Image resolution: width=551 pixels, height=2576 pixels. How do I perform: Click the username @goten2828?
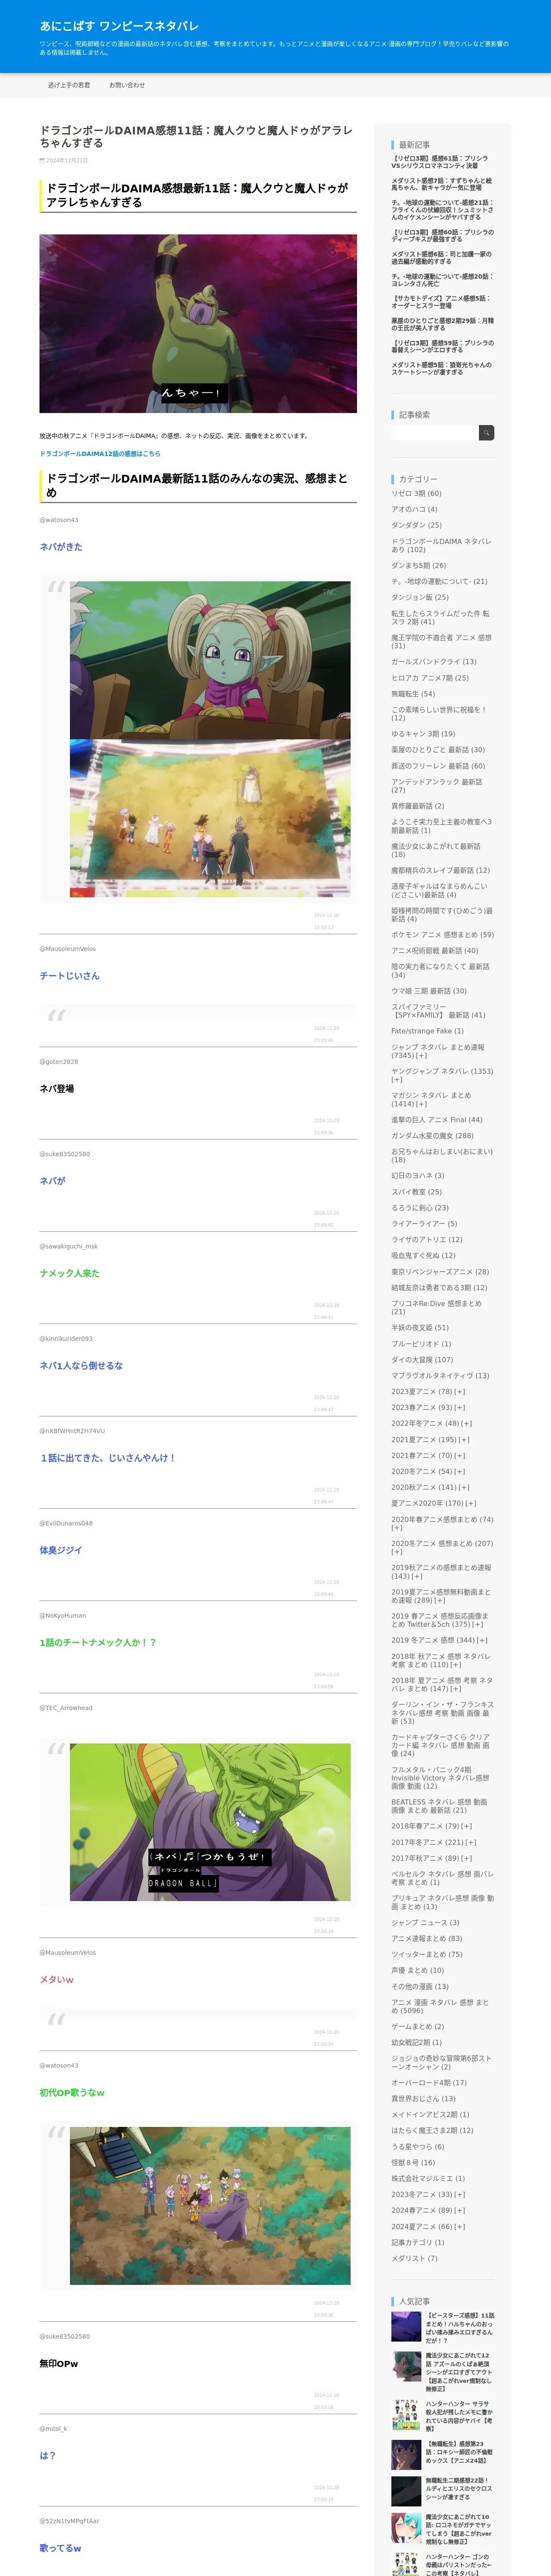pos(58,1062)
